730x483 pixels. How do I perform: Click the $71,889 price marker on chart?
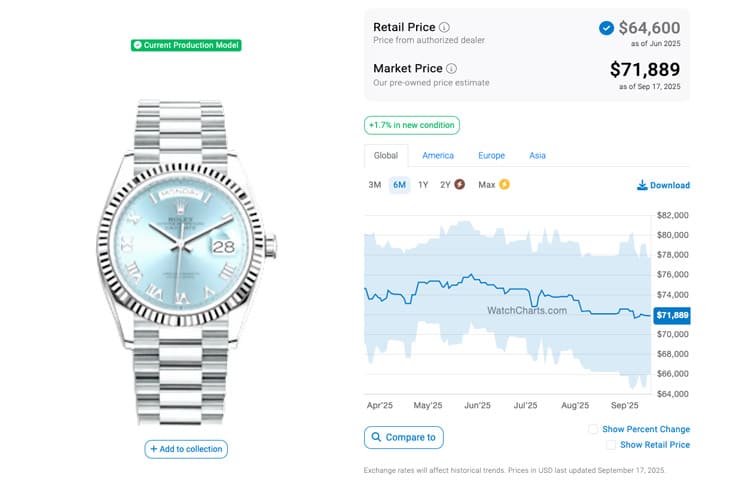pyautogui.click(x=671, y=315)
